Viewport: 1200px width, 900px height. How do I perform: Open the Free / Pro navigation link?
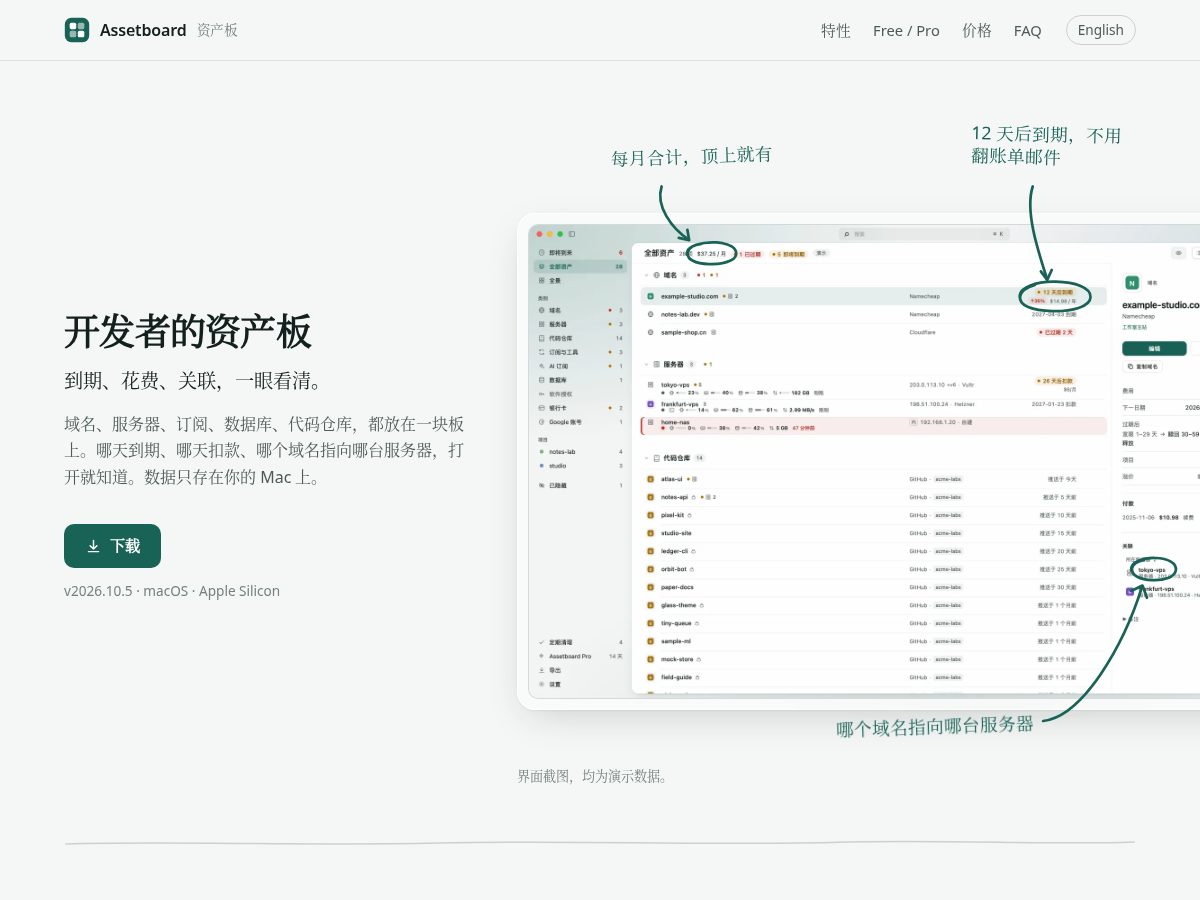(906, 30)
